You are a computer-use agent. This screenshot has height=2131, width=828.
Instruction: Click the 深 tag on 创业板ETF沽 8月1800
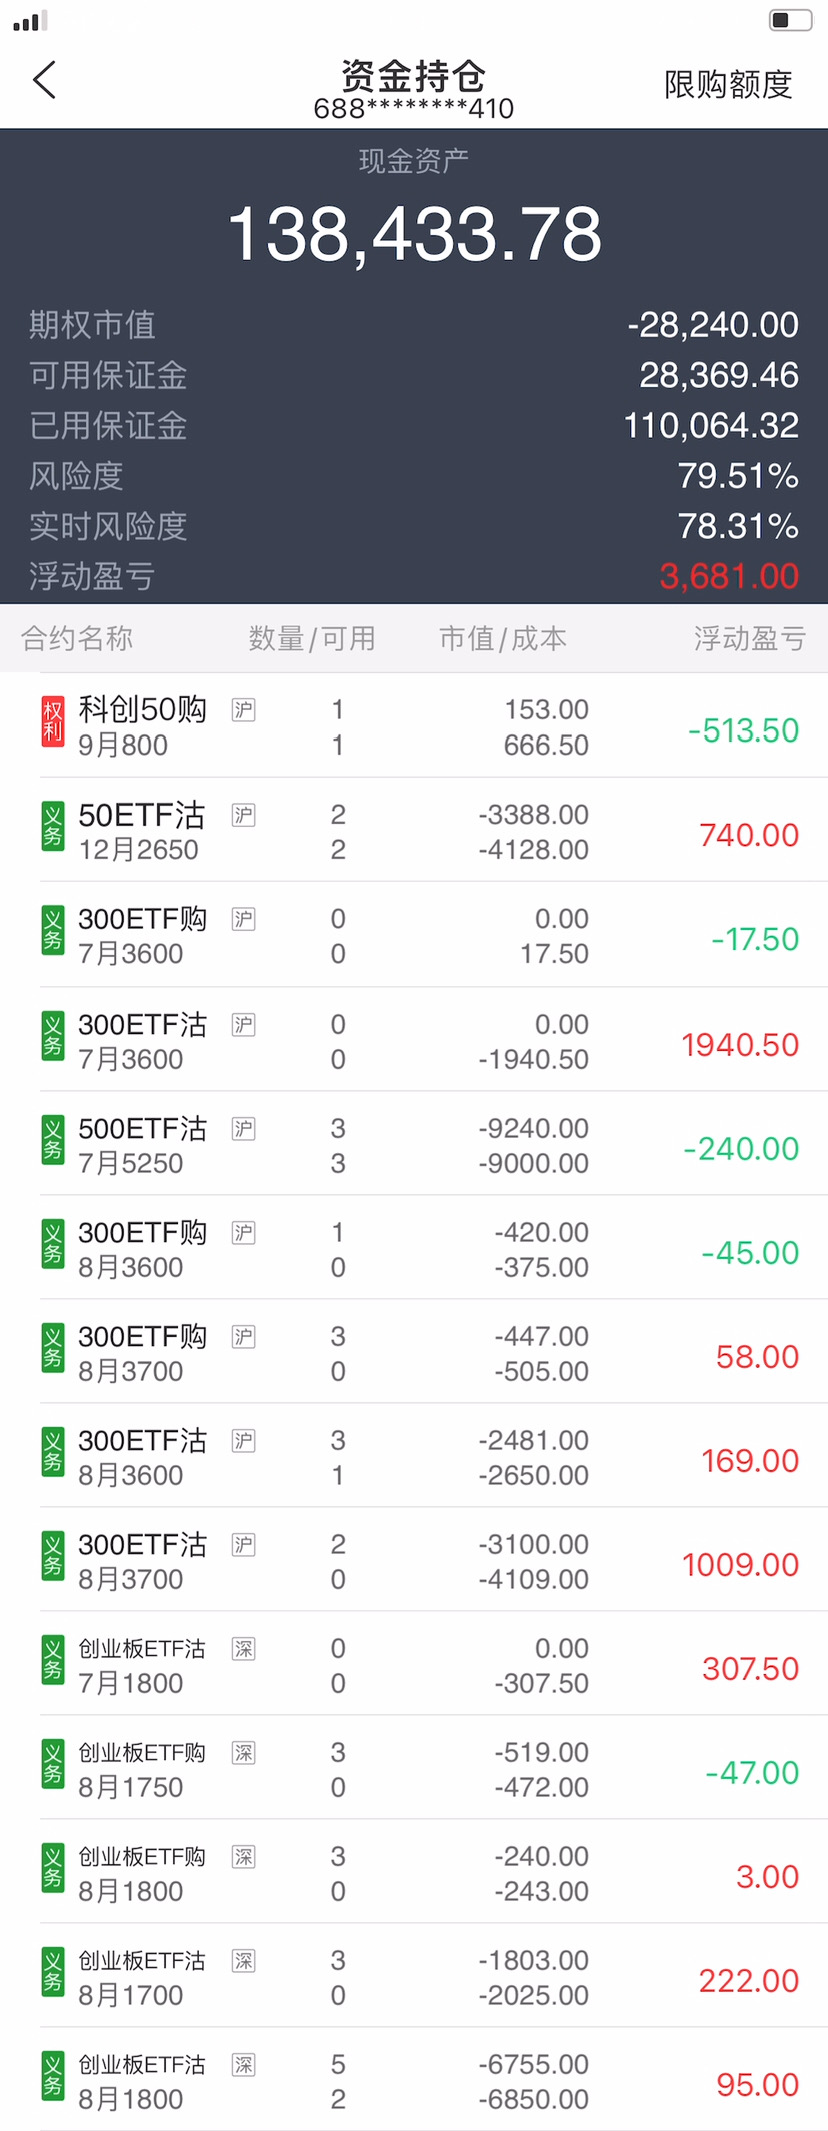(x=243, y=2064)
